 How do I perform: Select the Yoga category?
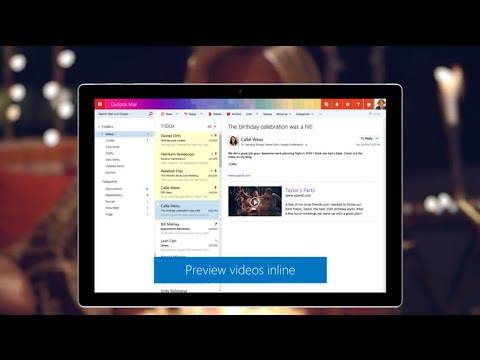tap(109, 214)
